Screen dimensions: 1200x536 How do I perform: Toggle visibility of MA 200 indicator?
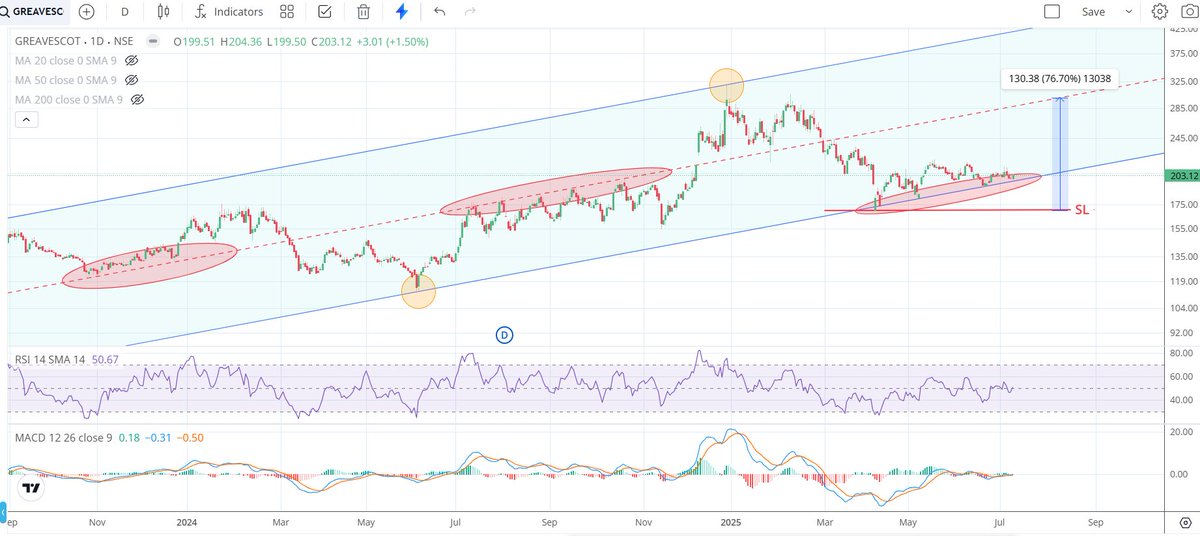click(138, 99)
